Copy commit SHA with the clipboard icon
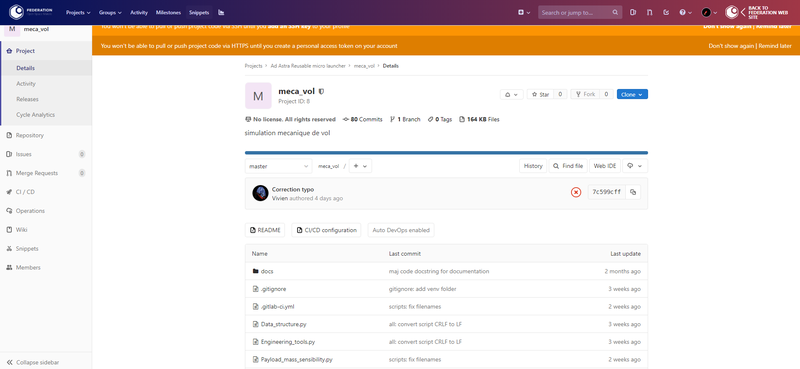 click(x=633, y=192)
